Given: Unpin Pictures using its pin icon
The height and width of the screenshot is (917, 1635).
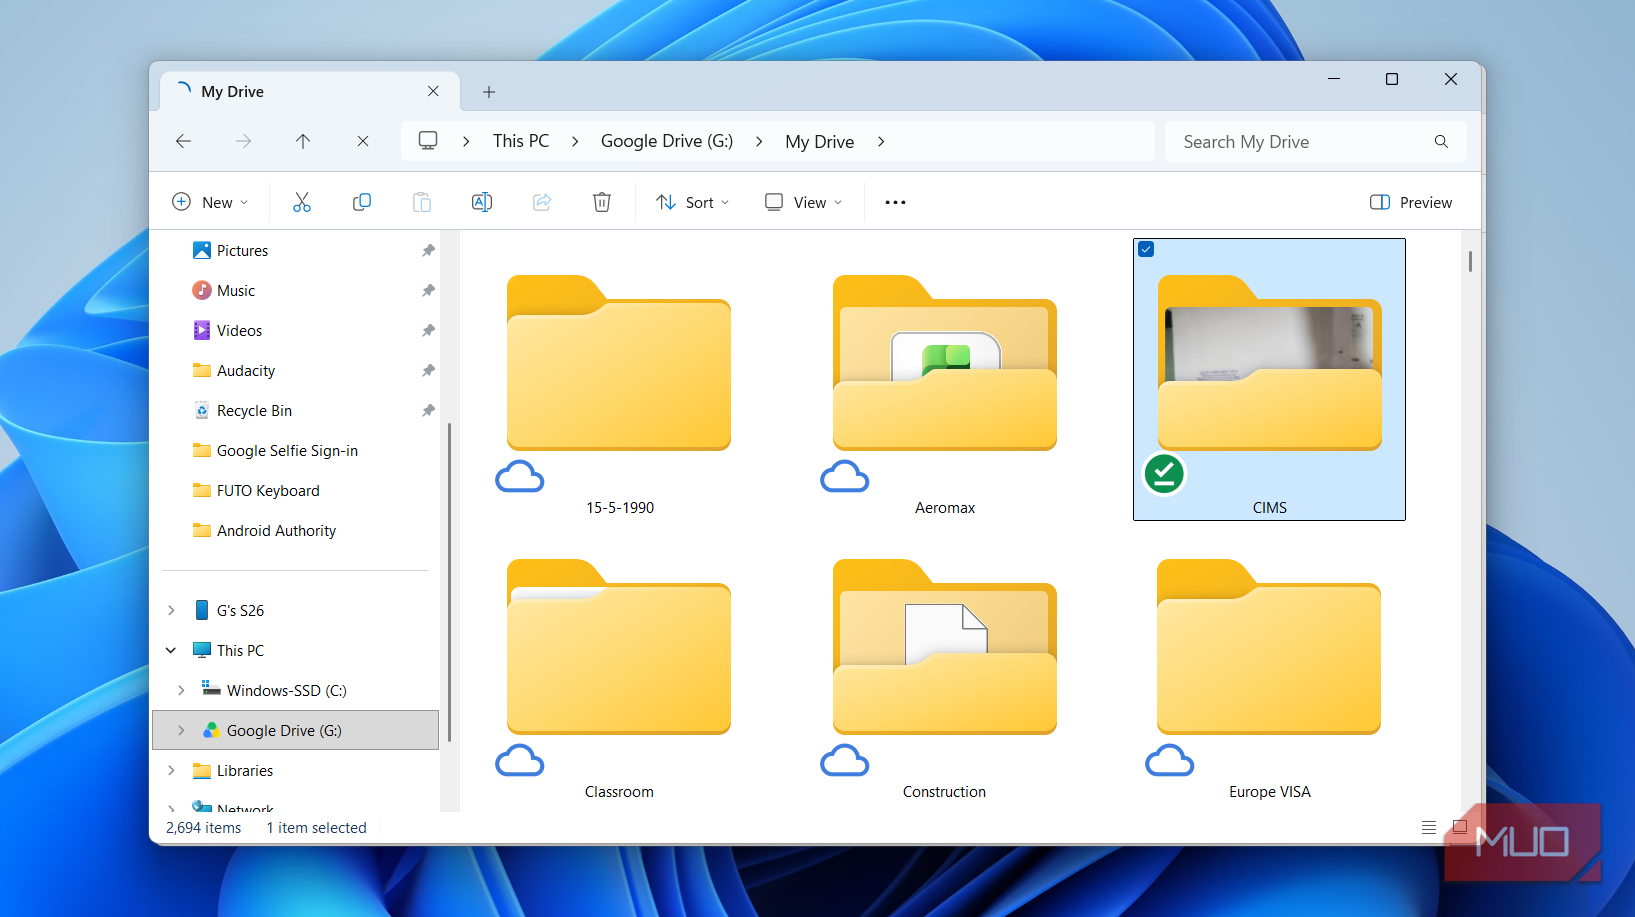Looking at the screenshot, I should (x=428, y=250).
